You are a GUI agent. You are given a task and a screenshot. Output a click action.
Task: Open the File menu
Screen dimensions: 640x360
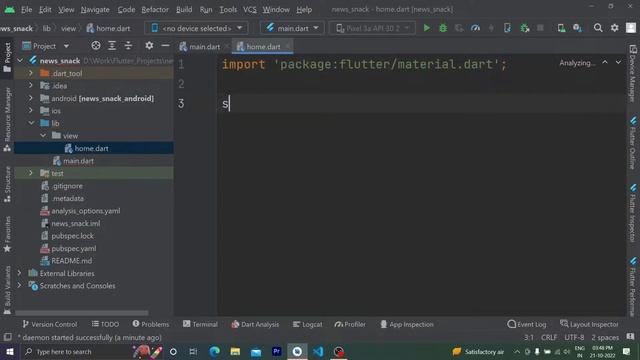tap(27, 9)
